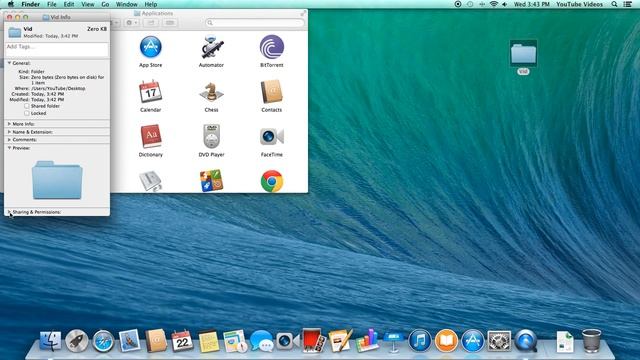
Task: Open Pages from the Dock
Action: pos(340,341)
